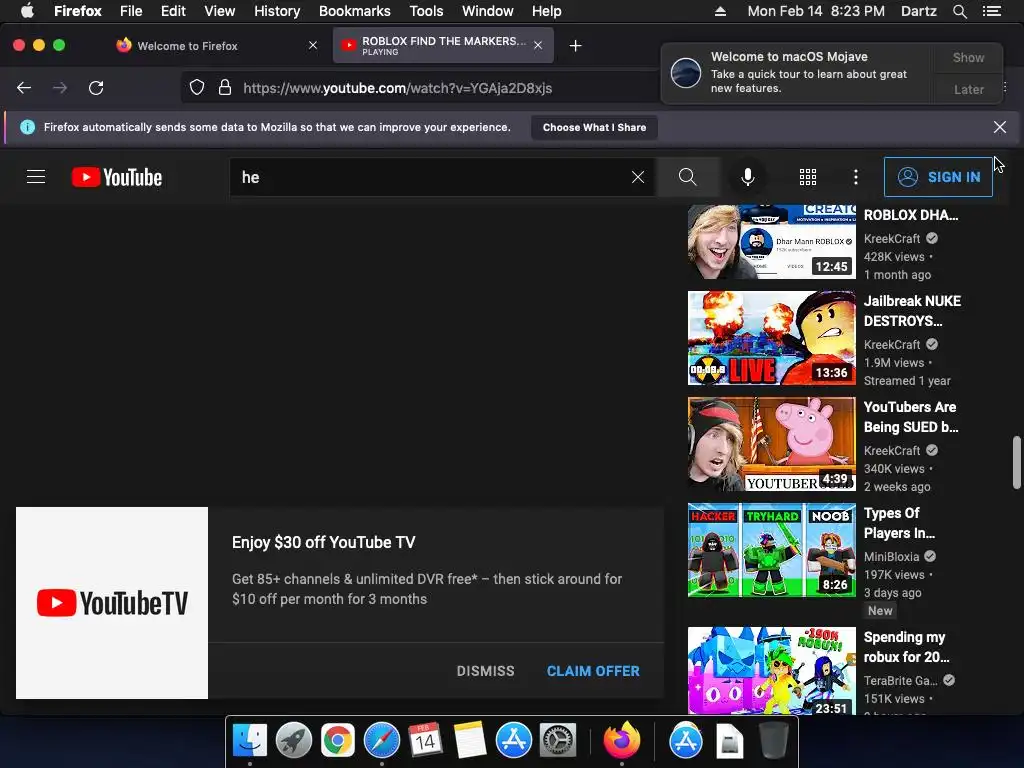The image size is (1024, 768).
Task: Click the date and time in menu bar
Action: pyautogui.click(x=816, y=11)
